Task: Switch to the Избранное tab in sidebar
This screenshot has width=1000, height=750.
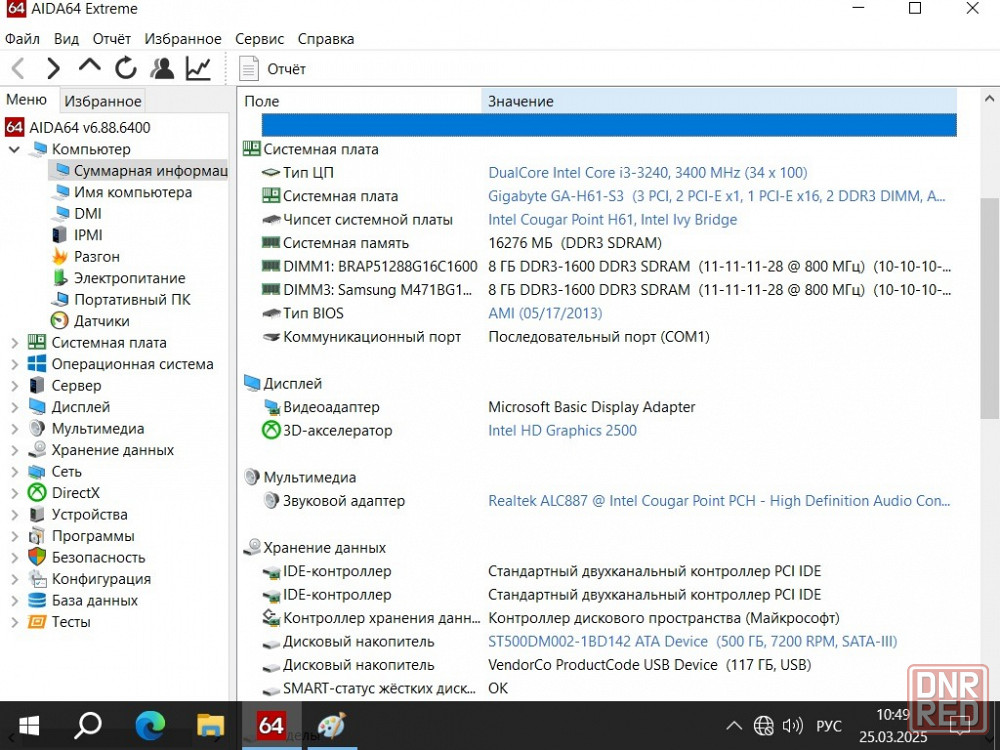Action: (x=103, y=101)
